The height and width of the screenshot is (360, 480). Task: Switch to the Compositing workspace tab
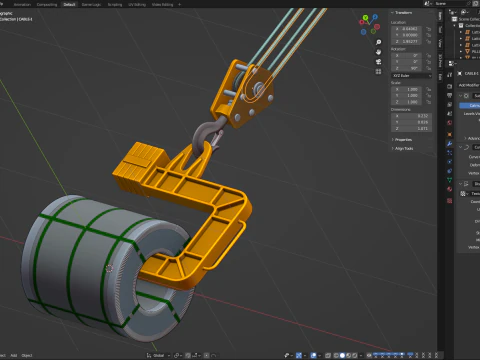[x=47, y=5]
